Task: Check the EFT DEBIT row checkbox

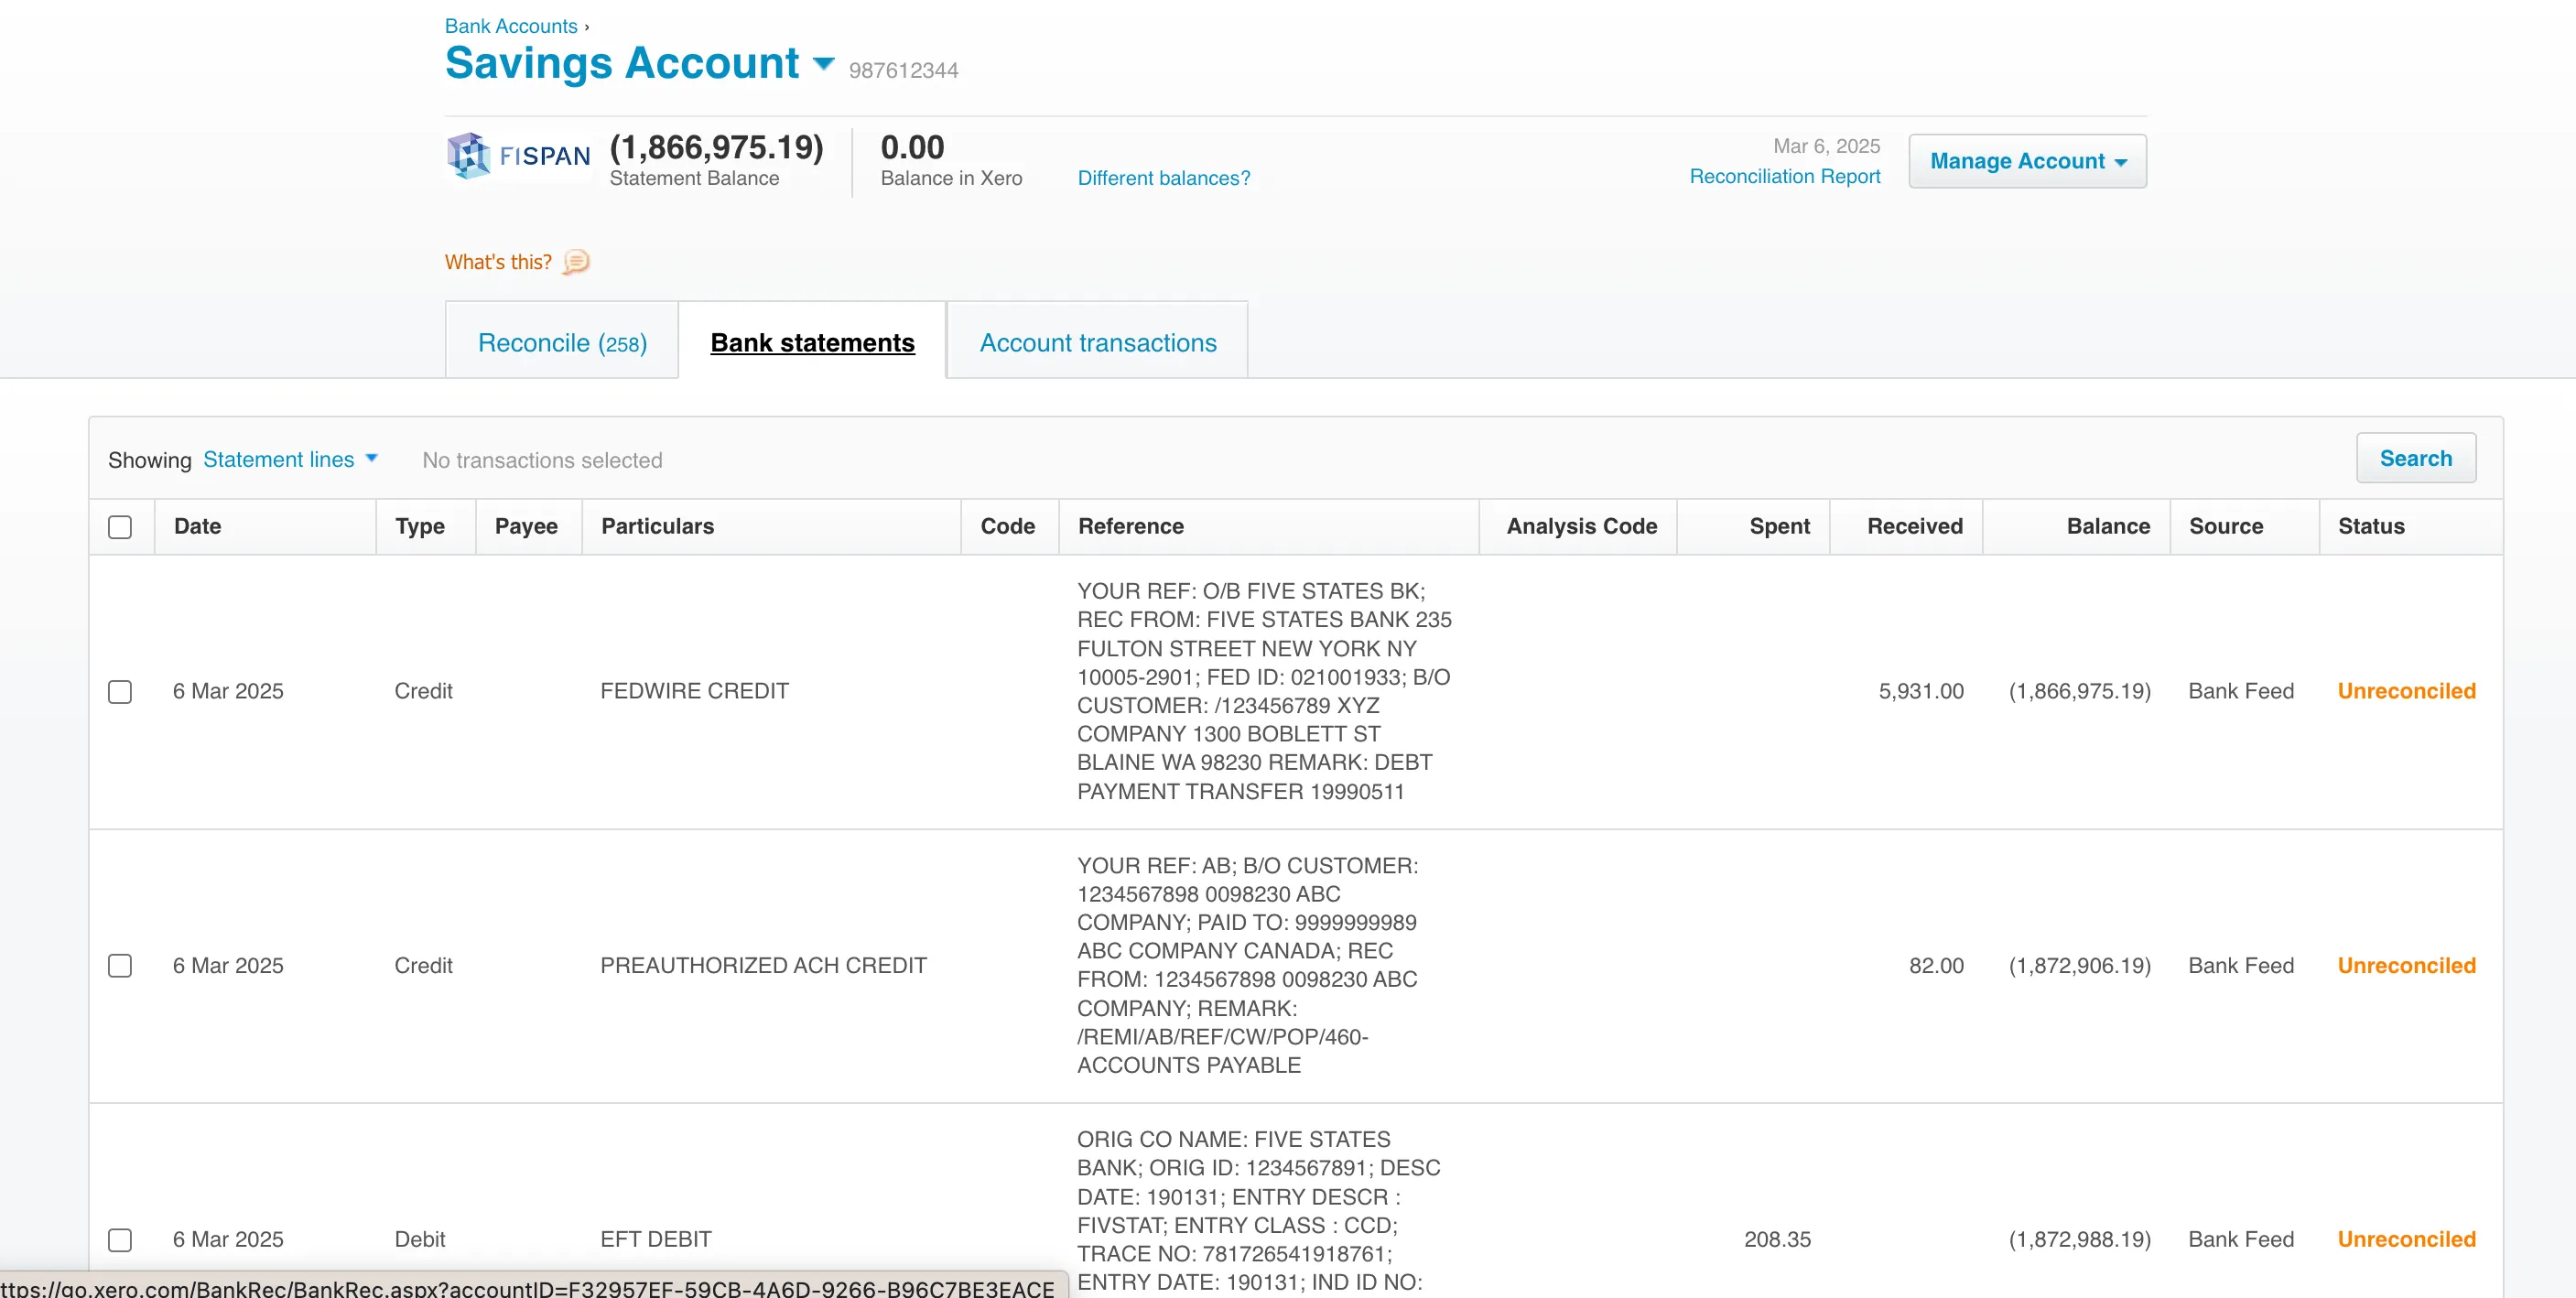Action: pos(120,1239)
